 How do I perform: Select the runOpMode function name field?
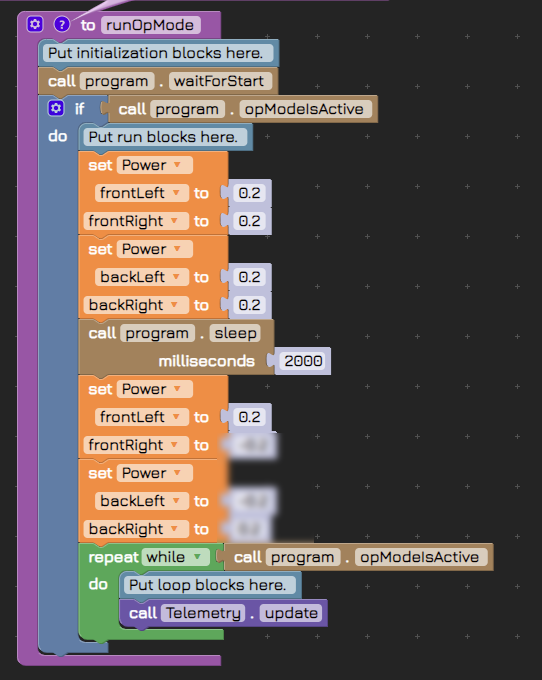click(x=150, y=25)
